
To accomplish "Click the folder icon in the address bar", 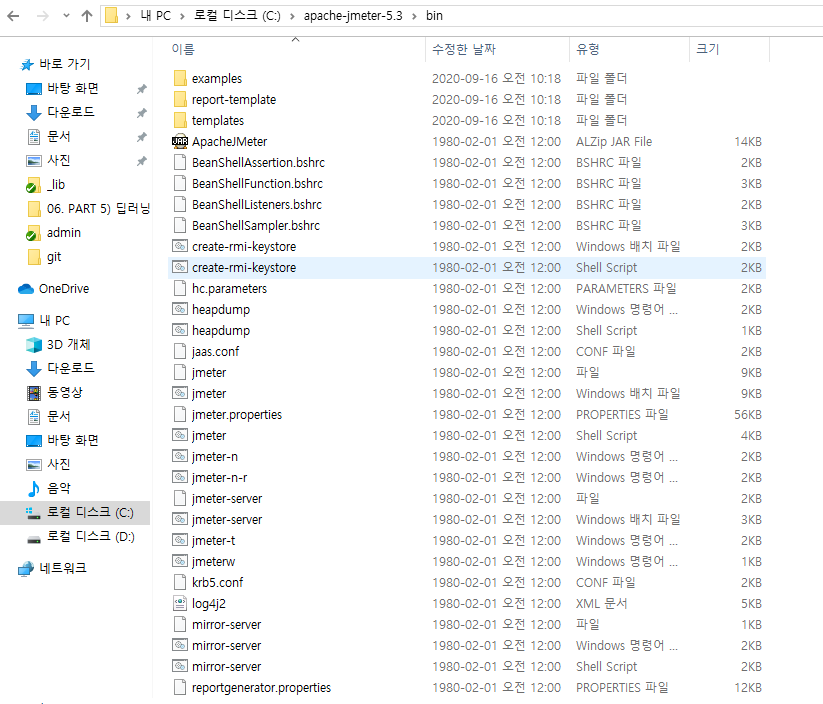I will [111, 15].
